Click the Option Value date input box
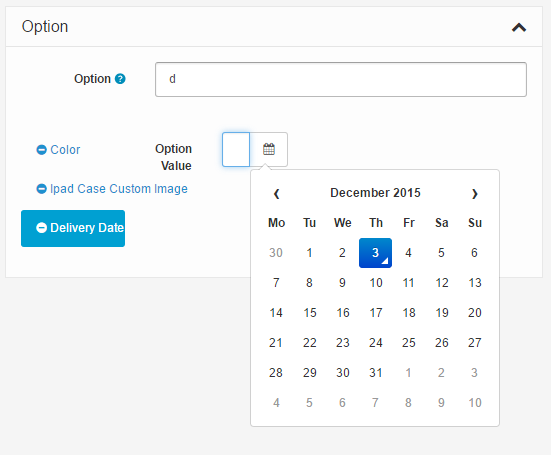This screenshot has width=551, height=455. [x=236, y=149]
